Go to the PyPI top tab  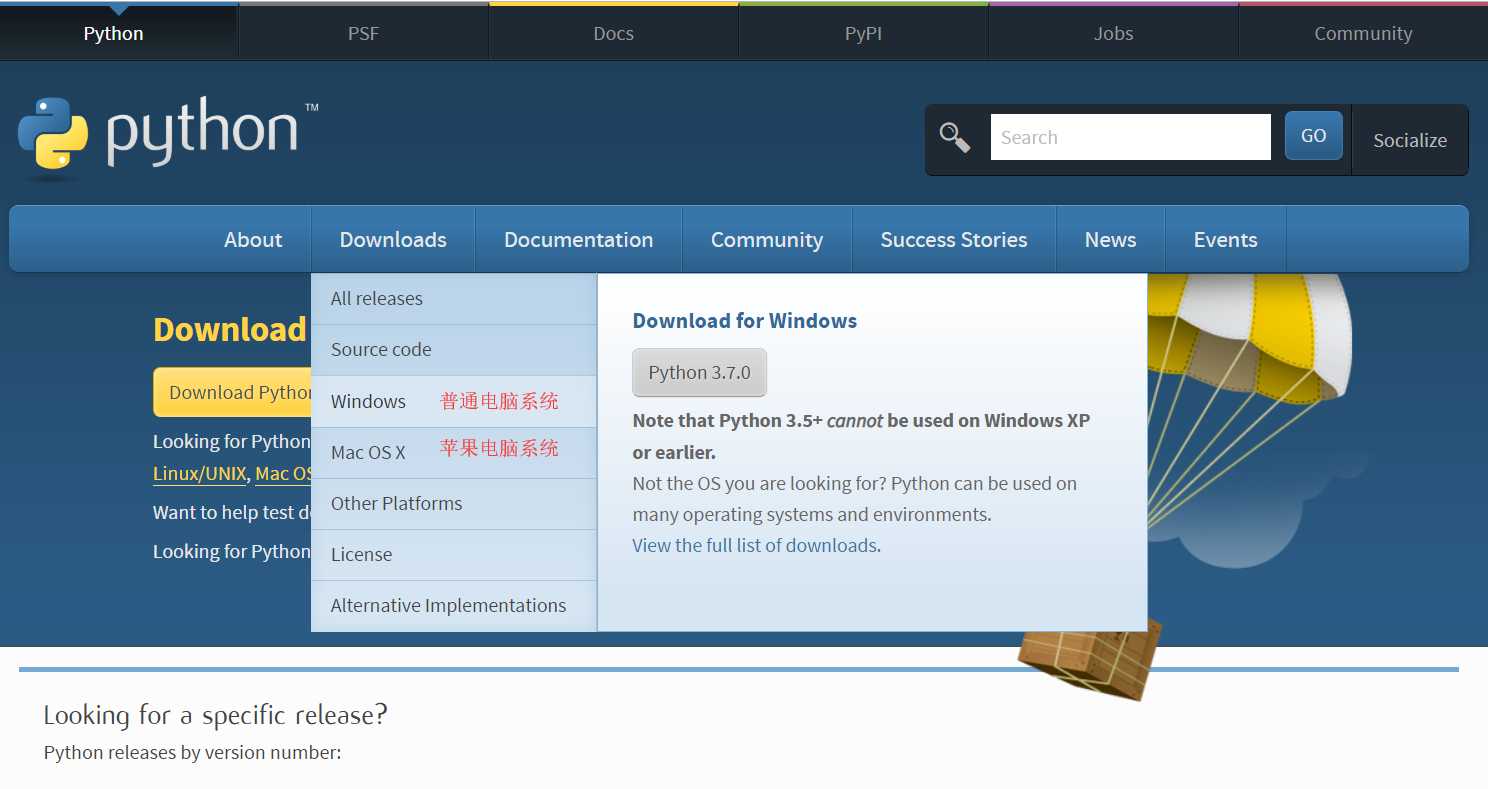[863, 33]
